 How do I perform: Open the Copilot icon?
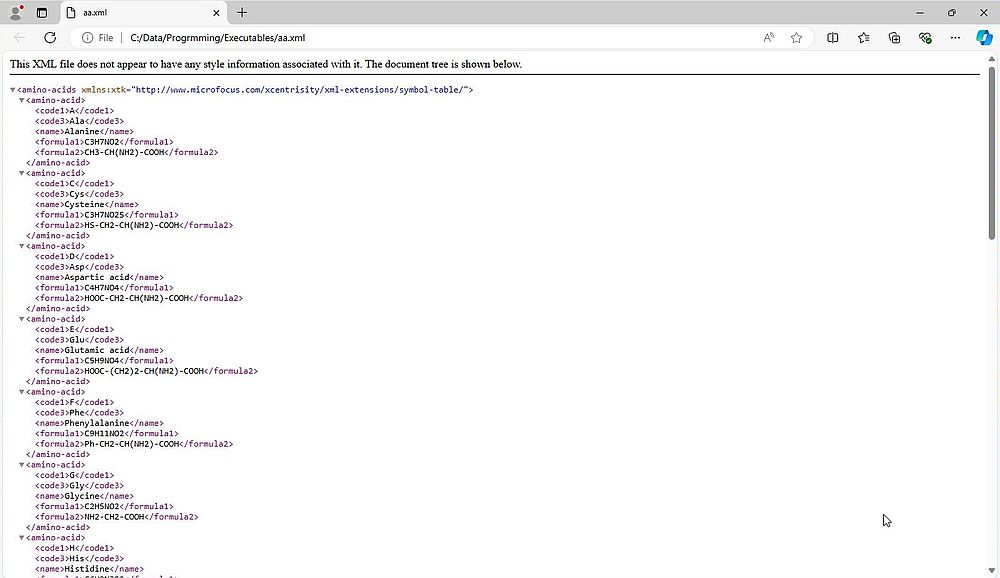[x=984, y=38]
